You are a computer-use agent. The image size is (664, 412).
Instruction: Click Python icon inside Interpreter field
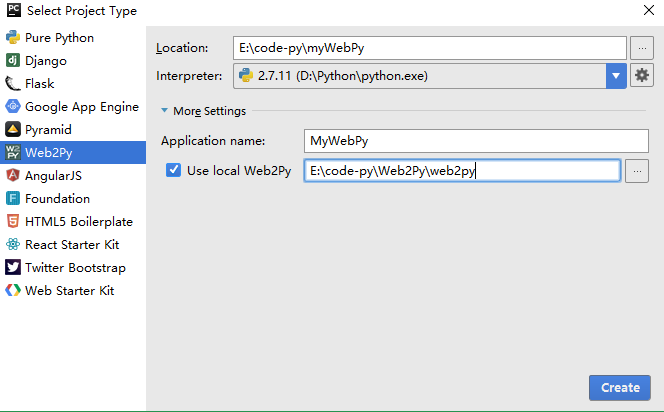(246, 75)
